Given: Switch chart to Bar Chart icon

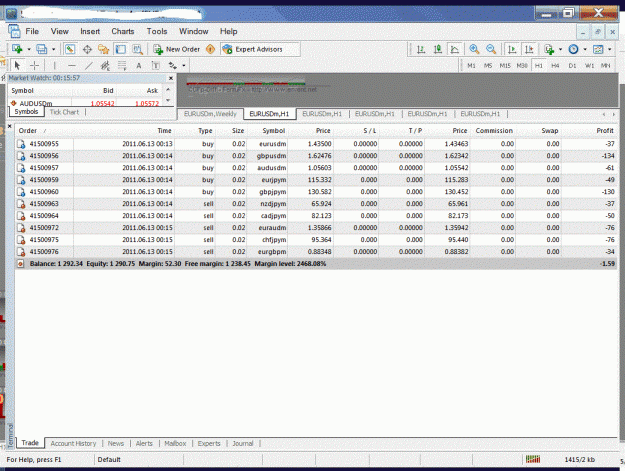Looking at the screenshot, I should tap(421, 49).
